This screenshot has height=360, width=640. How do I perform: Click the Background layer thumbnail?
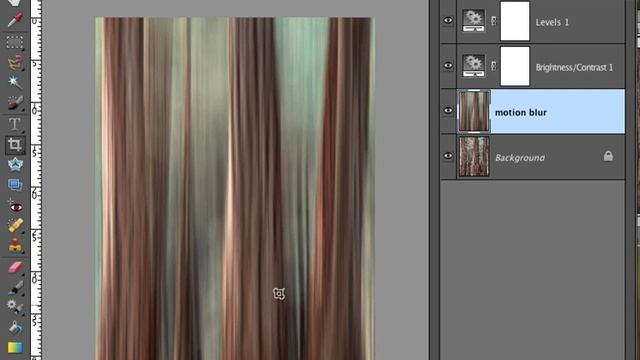pos(474,157)
